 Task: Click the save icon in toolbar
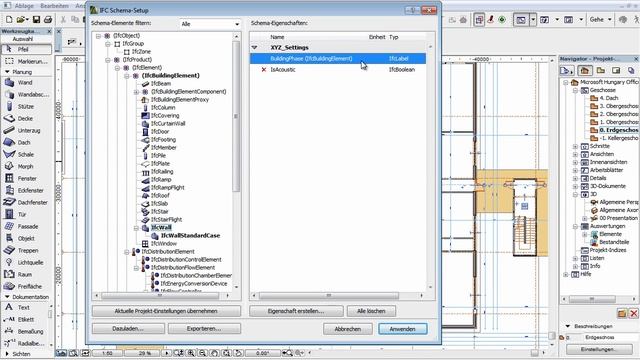click(x=36, y=19)
